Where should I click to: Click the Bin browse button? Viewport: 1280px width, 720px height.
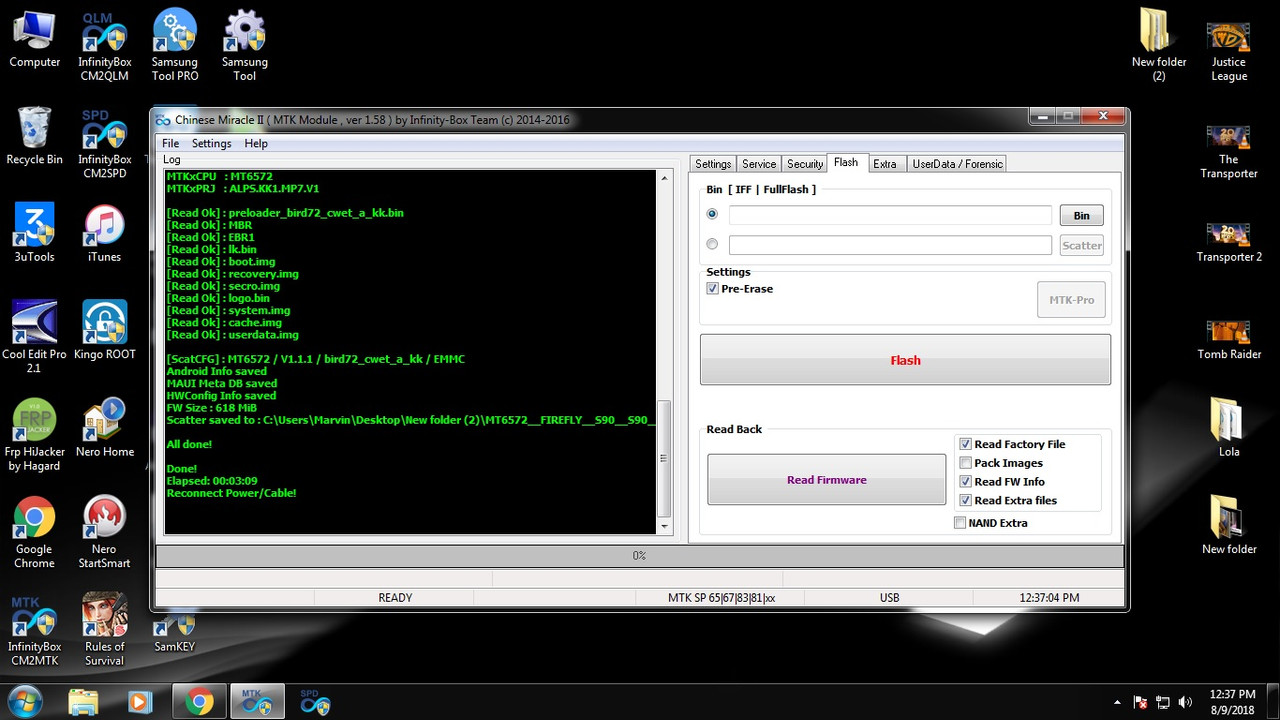click(1081, 215)
